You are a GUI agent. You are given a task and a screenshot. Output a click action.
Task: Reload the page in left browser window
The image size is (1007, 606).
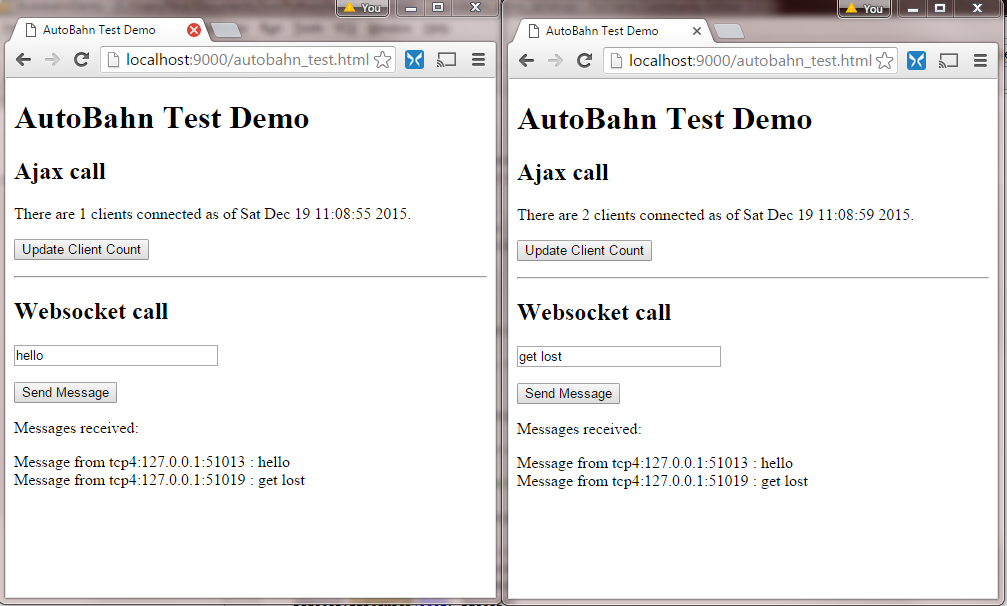tap(81, 60)
